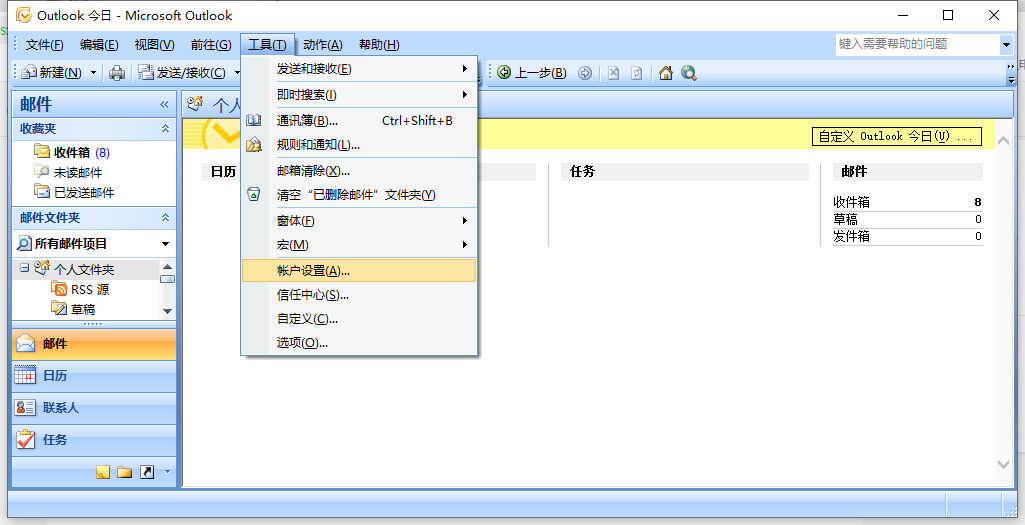Image resolution: width=1025 pixels, height=525 pixels.
Task: Open the 已发送邮件 folder
Action: click(74, 192)
